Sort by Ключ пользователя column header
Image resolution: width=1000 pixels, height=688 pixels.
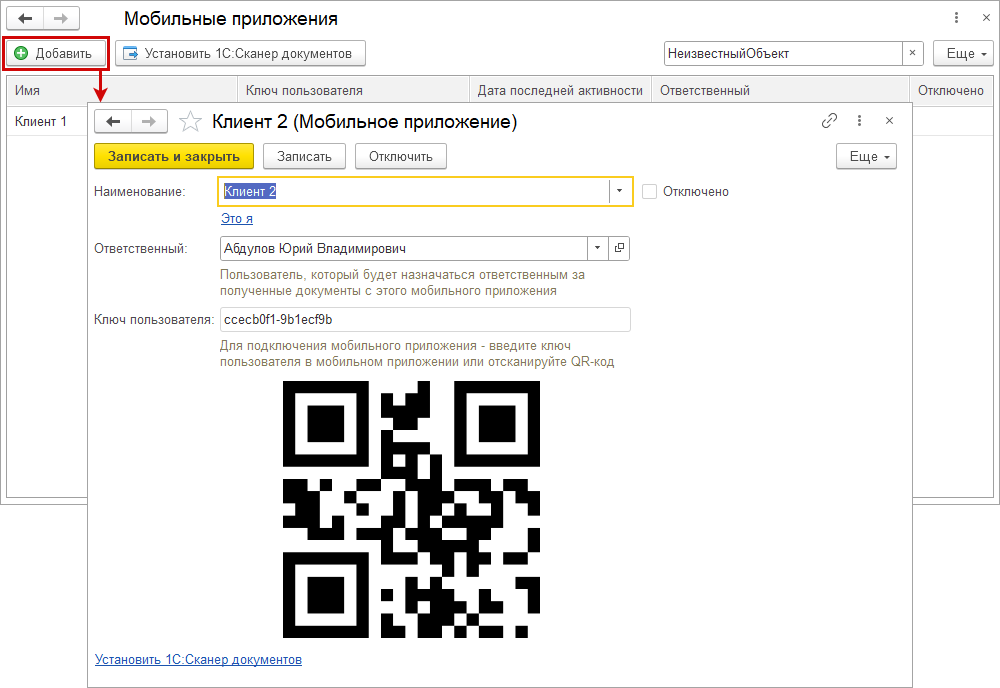pyautogui.click(x=353, y=91)
